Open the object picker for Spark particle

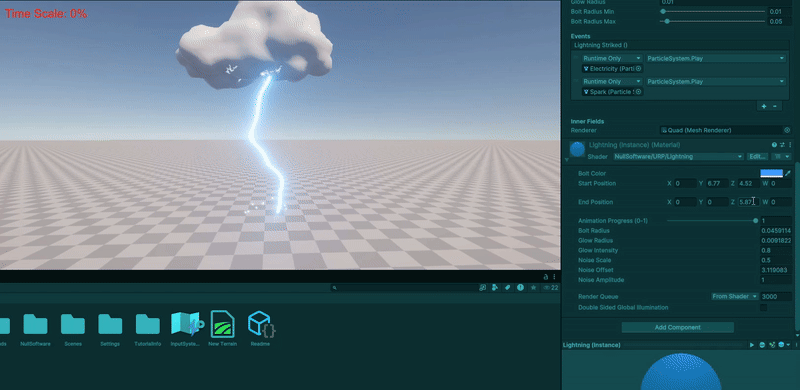638,92
